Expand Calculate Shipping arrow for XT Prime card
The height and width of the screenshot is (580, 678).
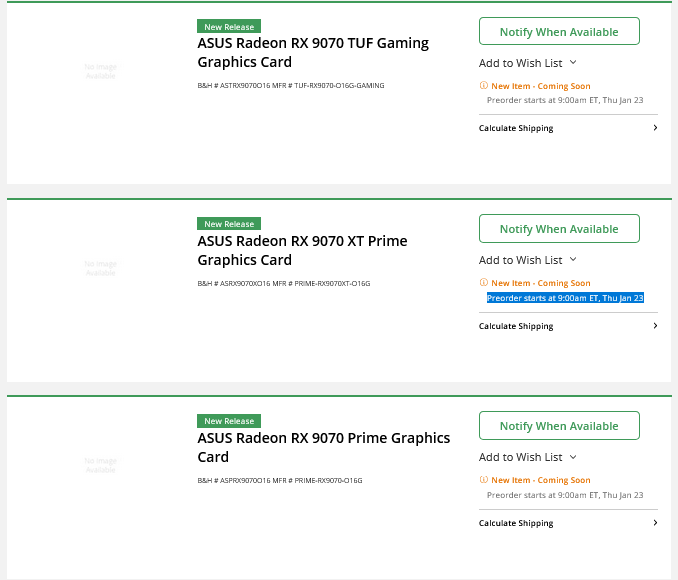coord(655,326)
